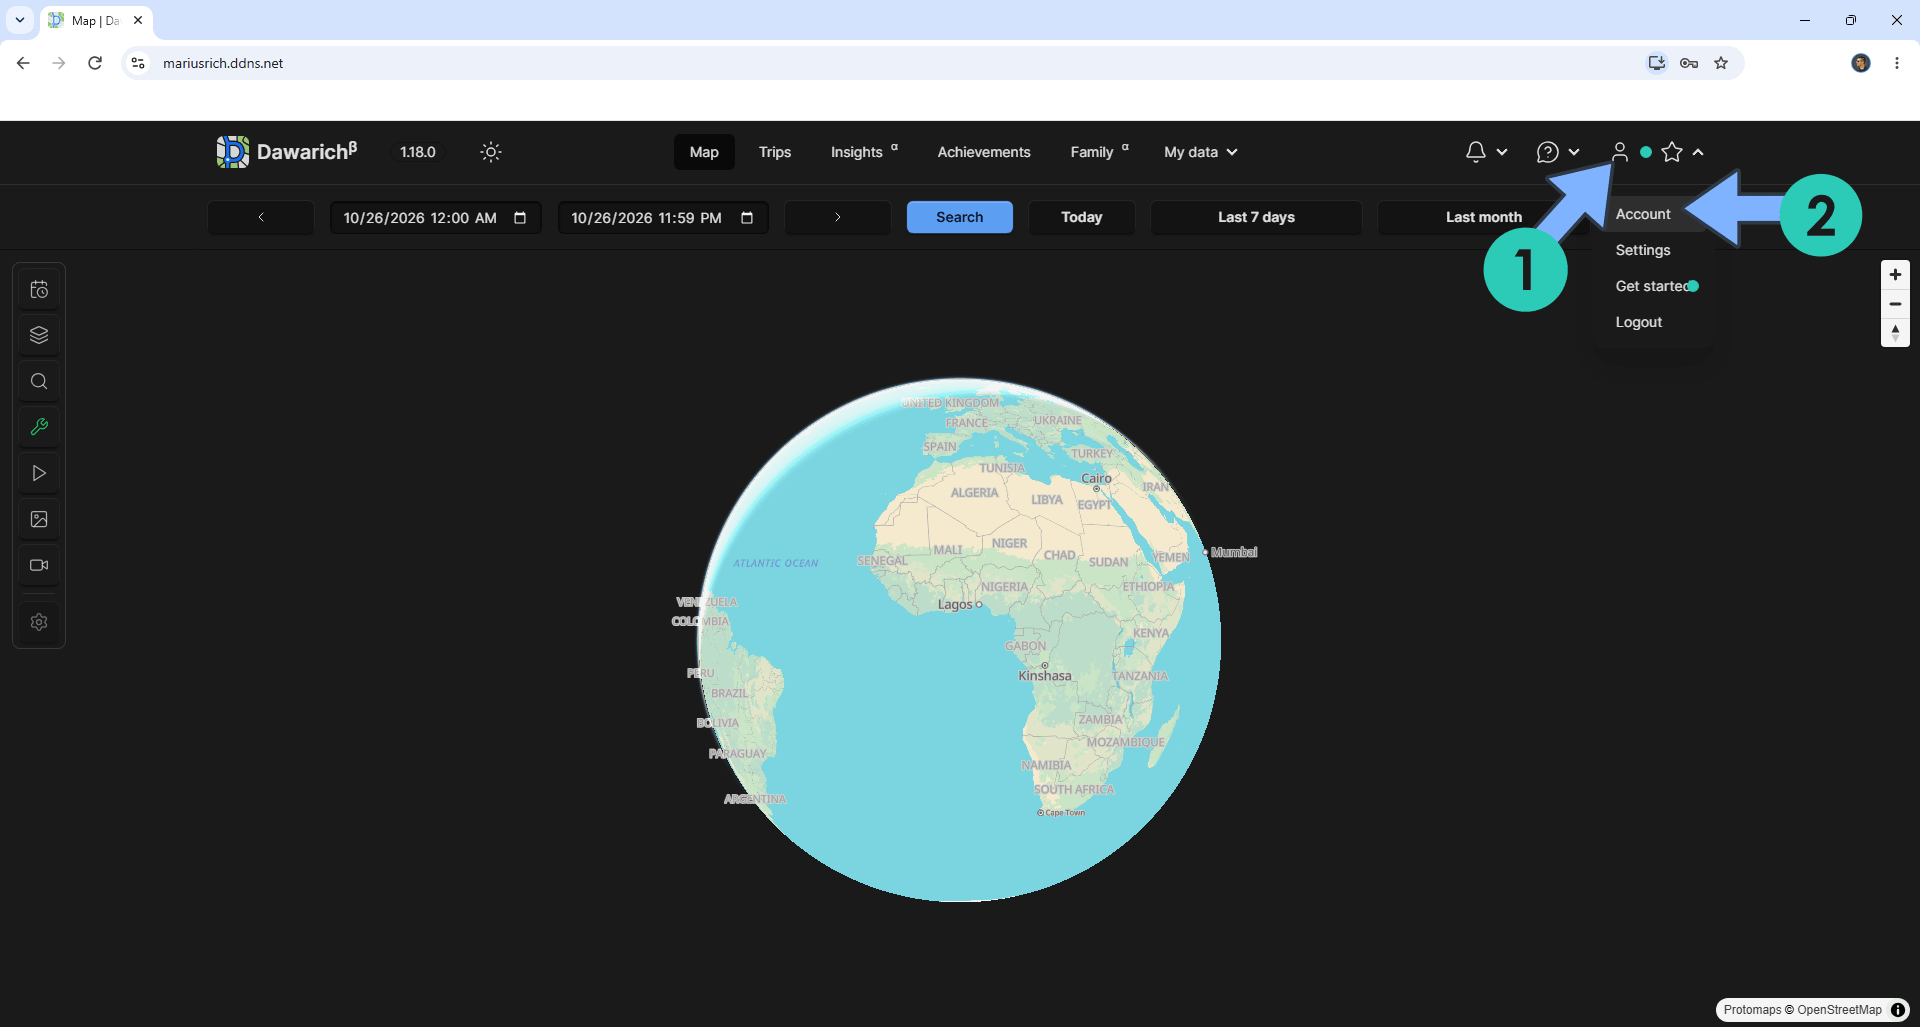The height and width of the screenshot is (1027, 1920).
Task: Switch to the Map tab
Action: pos(704,152)
